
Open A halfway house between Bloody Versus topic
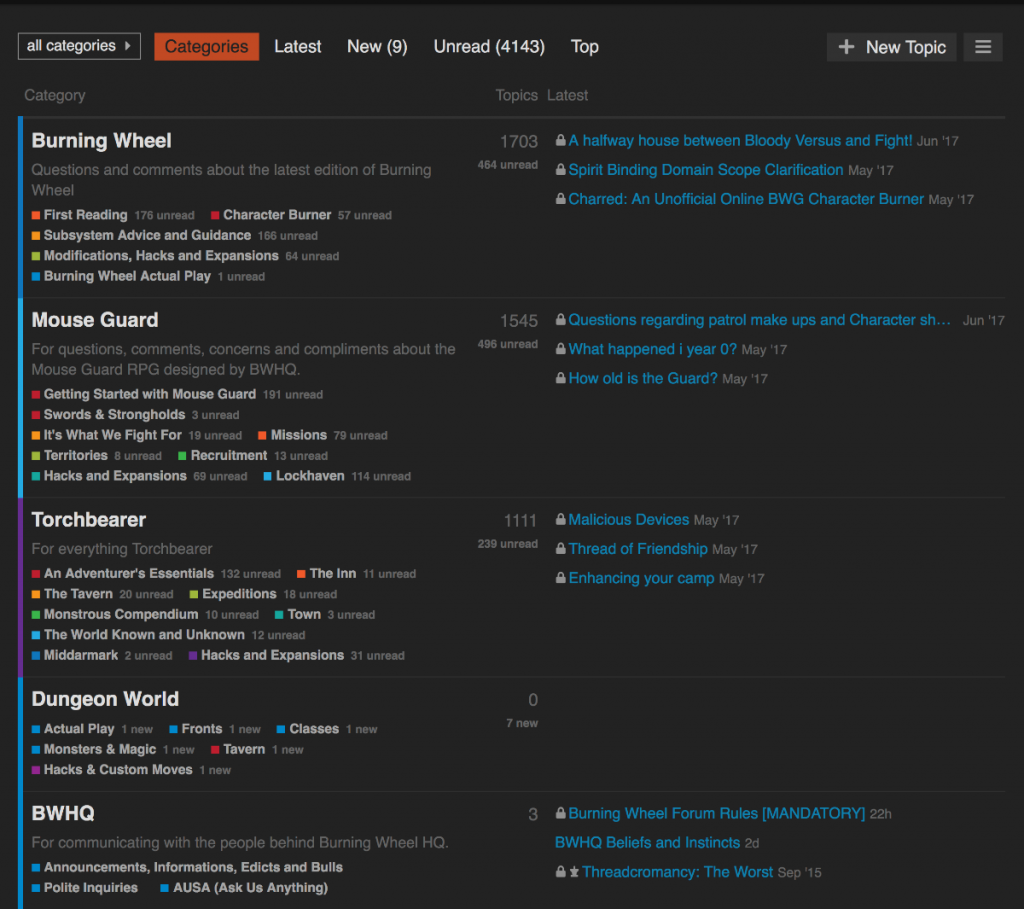click(740, 140)
